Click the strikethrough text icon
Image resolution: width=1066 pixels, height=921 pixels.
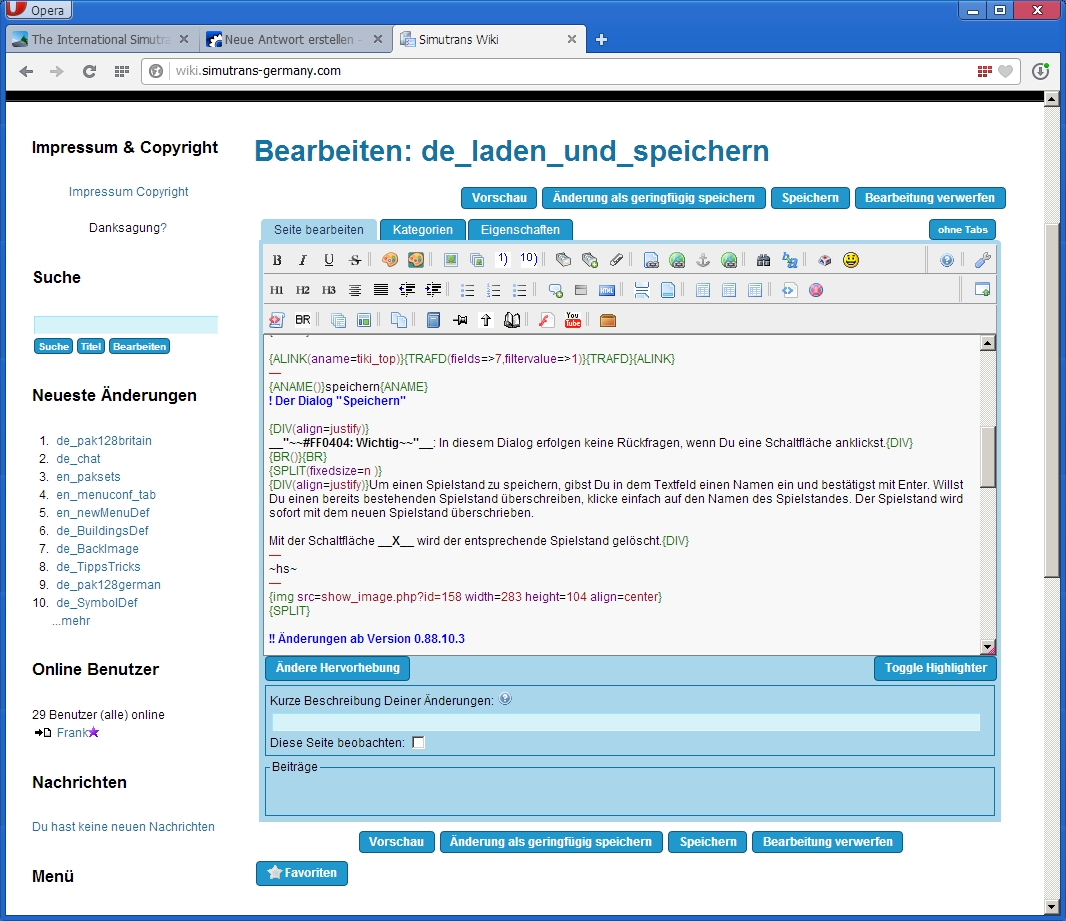(x=355, y=260)
